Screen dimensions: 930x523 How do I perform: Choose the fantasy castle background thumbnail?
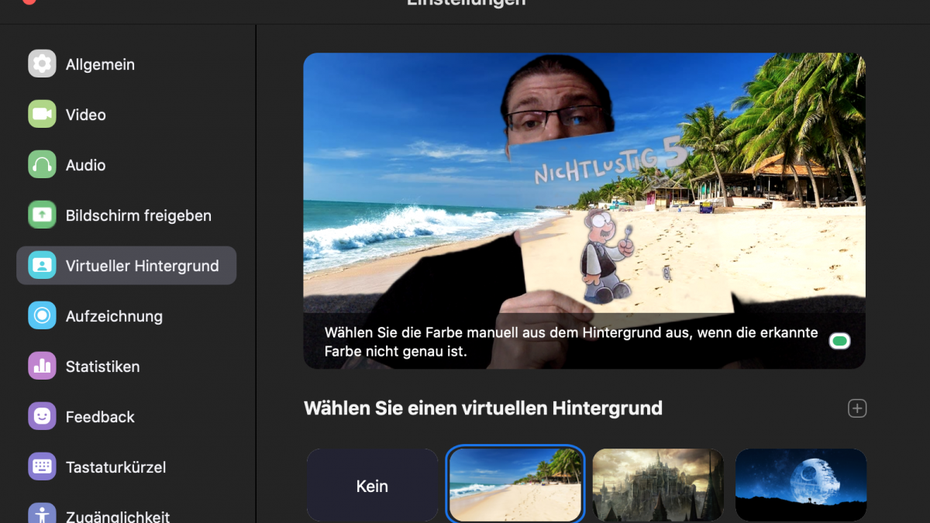coord(658,485)
